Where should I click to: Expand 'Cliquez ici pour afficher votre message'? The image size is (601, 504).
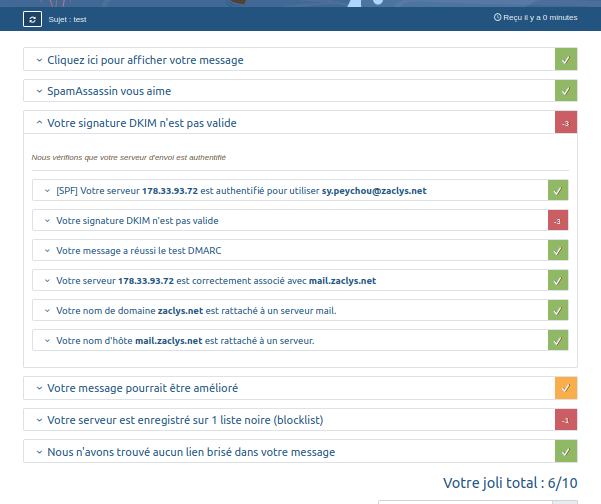(x=145, y=60)
